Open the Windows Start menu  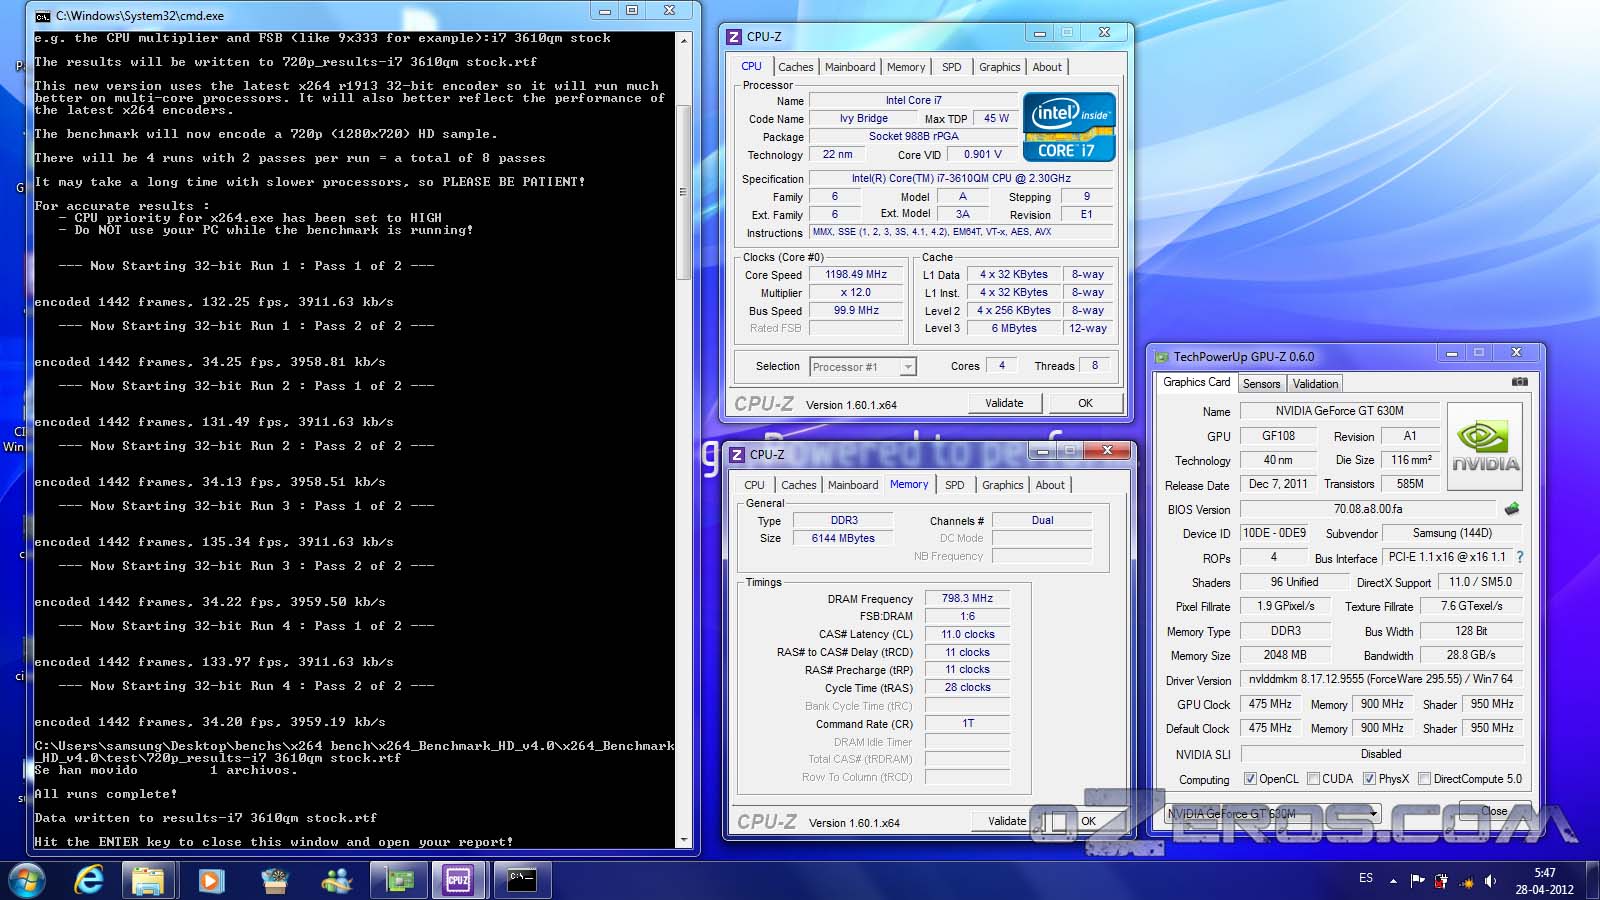[27, 880]
